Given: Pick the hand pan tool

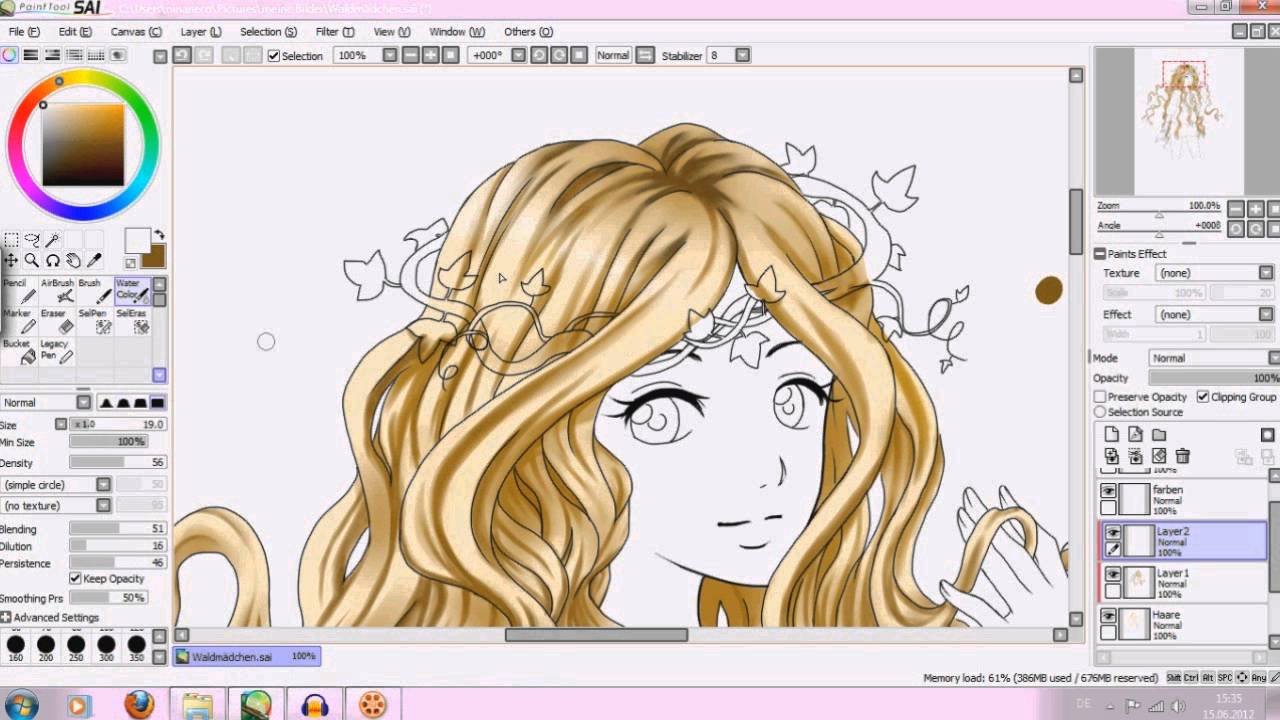Looking at the screenshot, I should [x=74, y=260].
